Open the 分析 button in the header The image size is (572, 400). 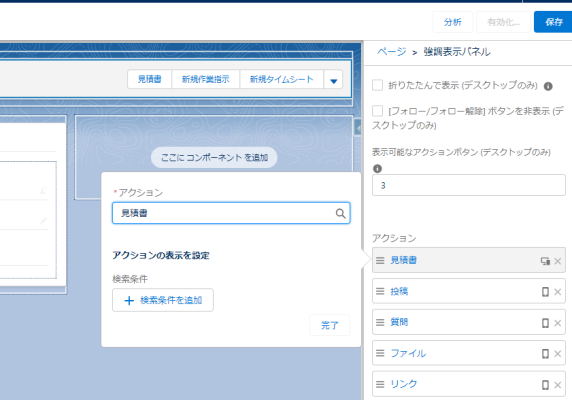pyautogui.click(x=453, y=22)
